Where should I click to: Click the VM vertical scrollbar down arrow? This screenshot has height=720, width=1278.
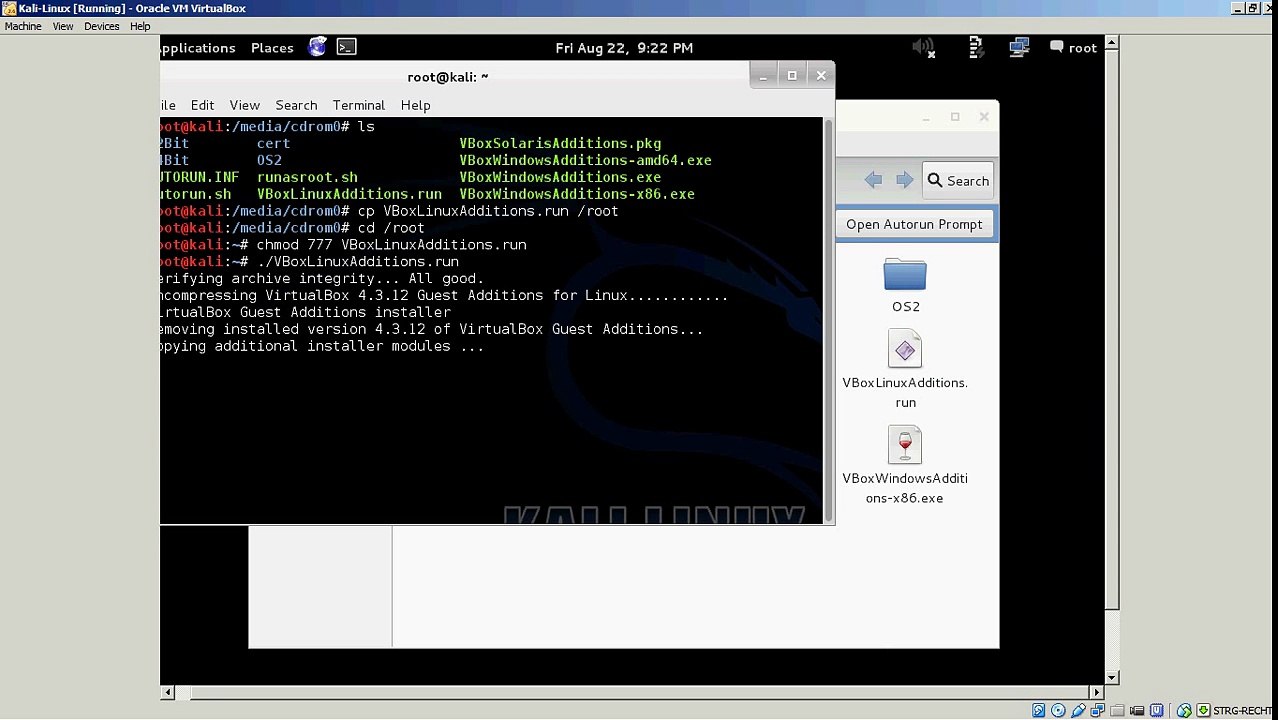(x=1112, y=678)
